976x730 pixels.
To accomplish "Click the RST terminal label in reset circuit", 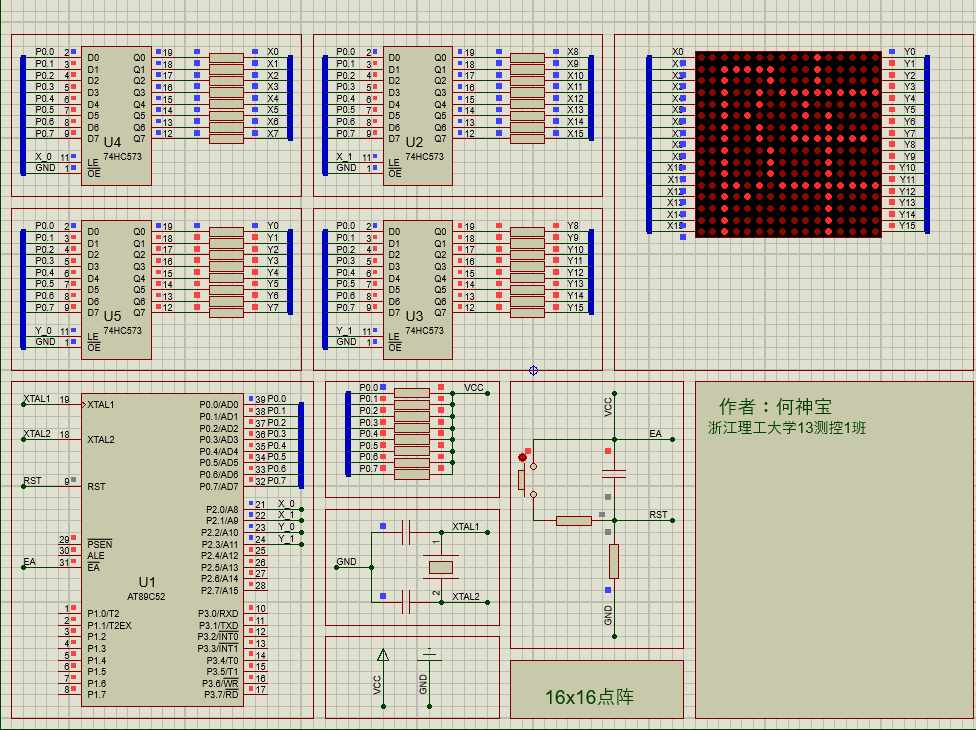I will click(x=658, y=515).
